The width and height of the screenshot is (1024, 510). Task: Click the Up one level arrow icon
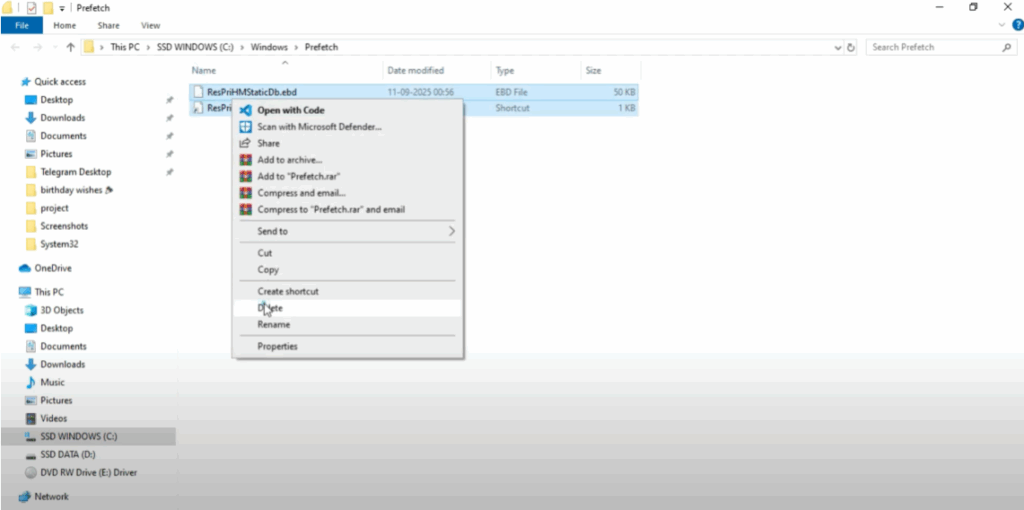70,47
